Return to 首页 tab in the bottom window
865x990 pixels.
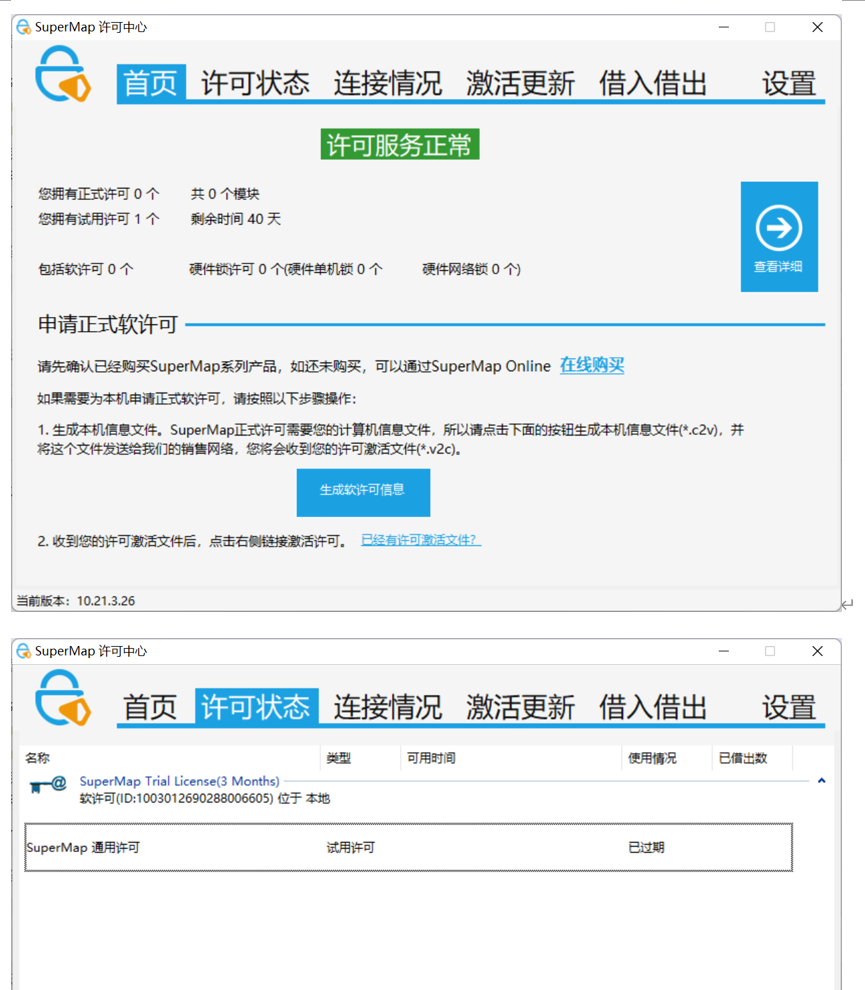pyautogui.click(x=150, y=707)
